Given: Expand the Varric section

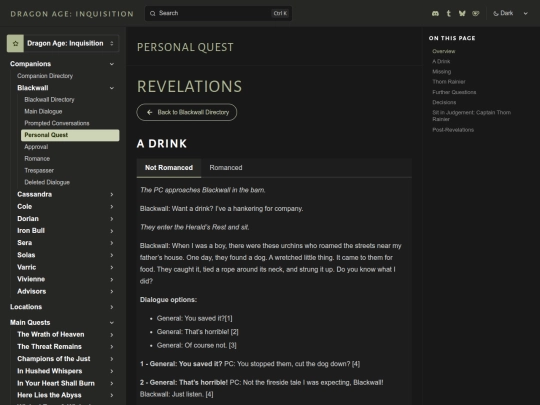Looking at the screenshot, I should click(112, 267).
